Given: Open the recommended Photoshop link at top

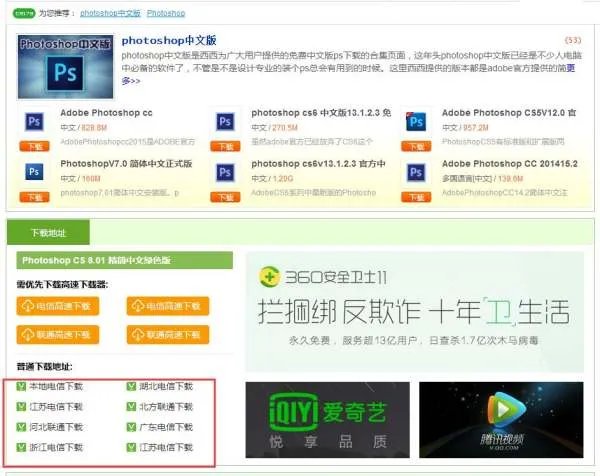Looking at the screenshot, I should (x=166, y=13).
